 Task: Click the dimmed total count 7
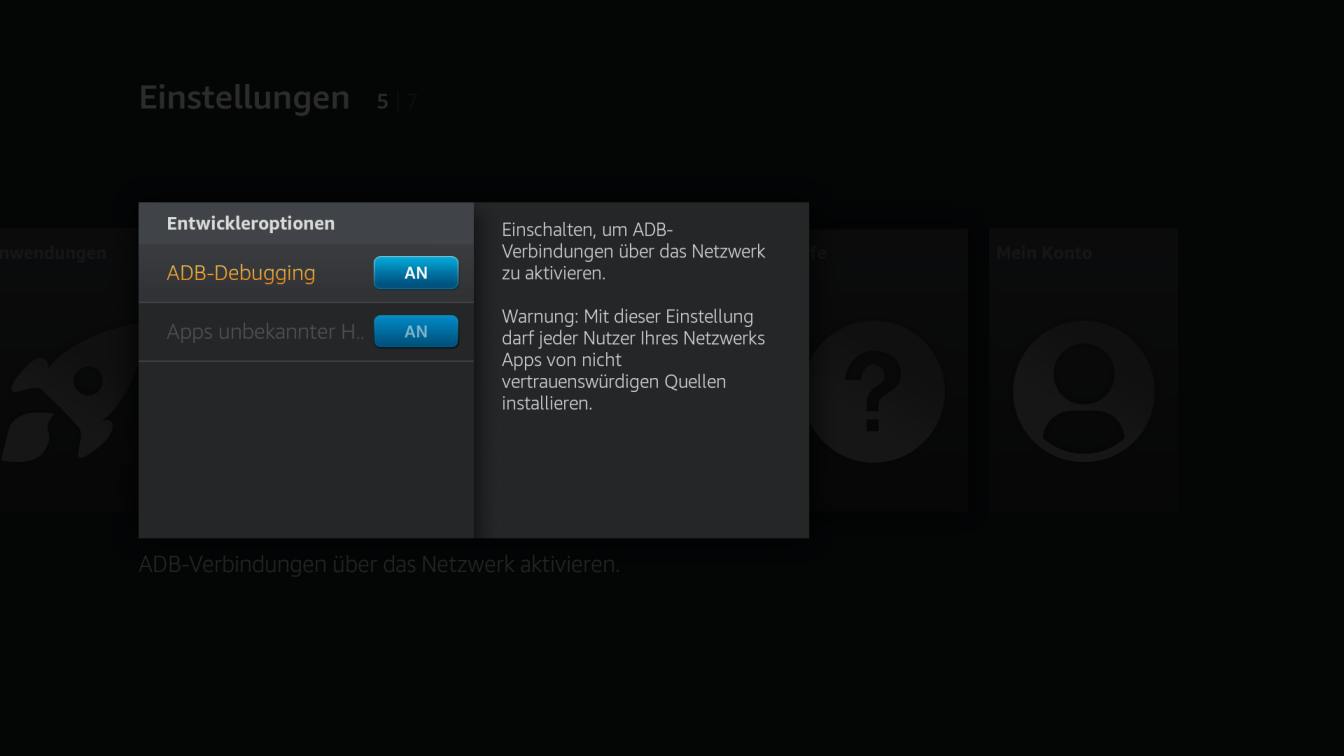click(x=411, y=101)
